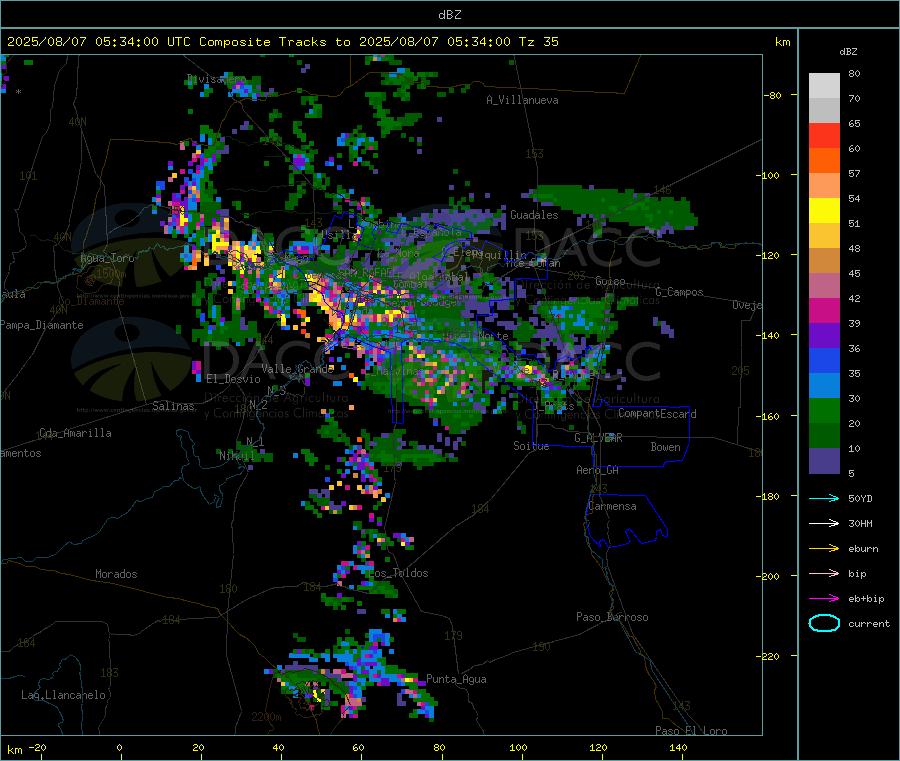Screen dimensions: 900x761
Task: Pick the light gray 70-80 dBZ swatch
Action: click(x=824, y=86)
